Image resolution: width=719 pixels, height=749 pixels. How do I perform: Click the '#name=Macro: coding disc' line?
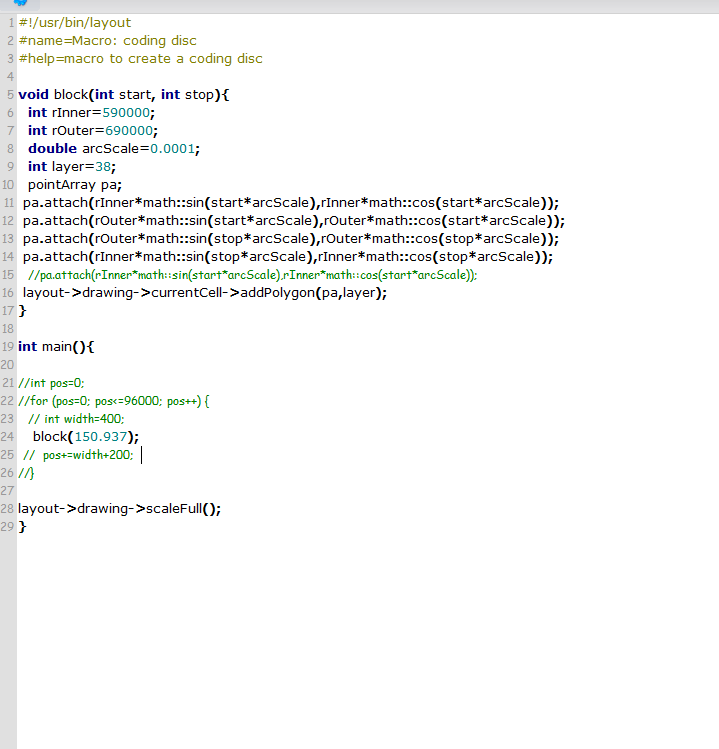(107, 41)
